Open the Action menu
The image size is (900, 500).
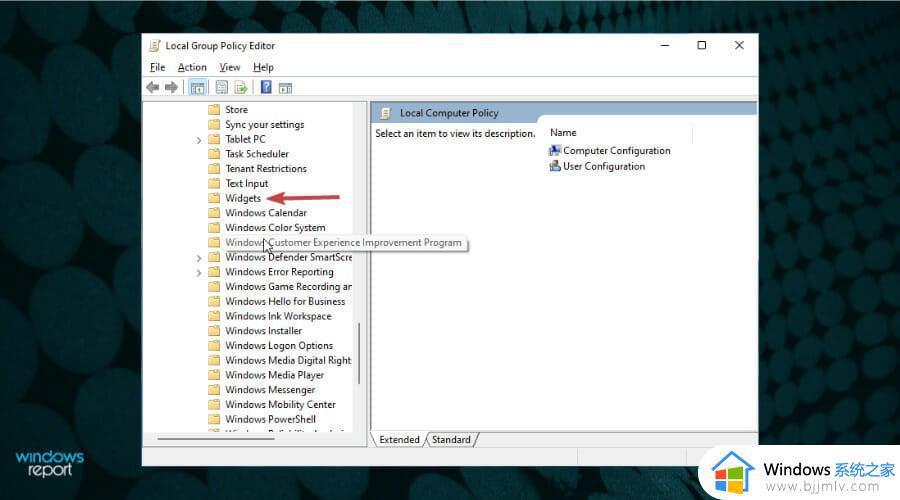[192, 67]
